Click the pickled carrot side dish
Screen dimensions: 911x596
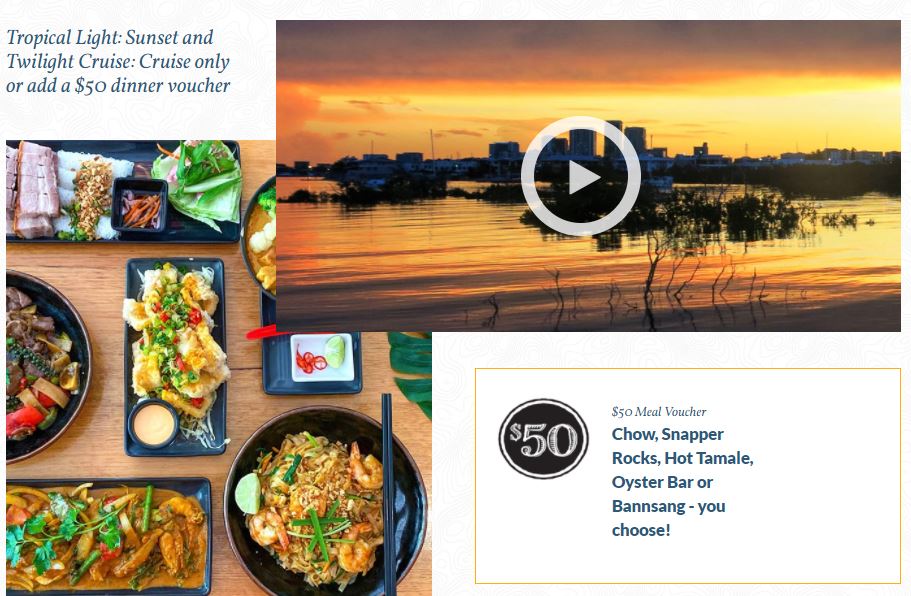point(139,205)
